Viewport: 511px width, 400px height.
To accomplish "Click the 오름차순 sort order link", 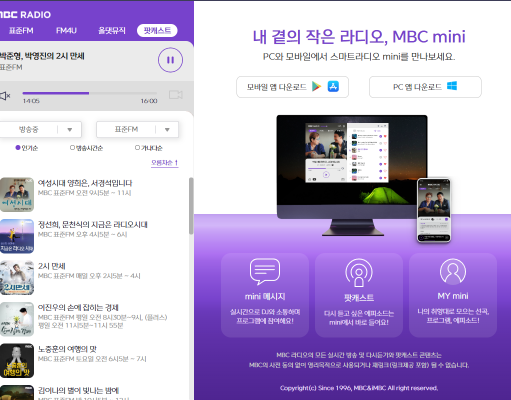I will [165, 163].
